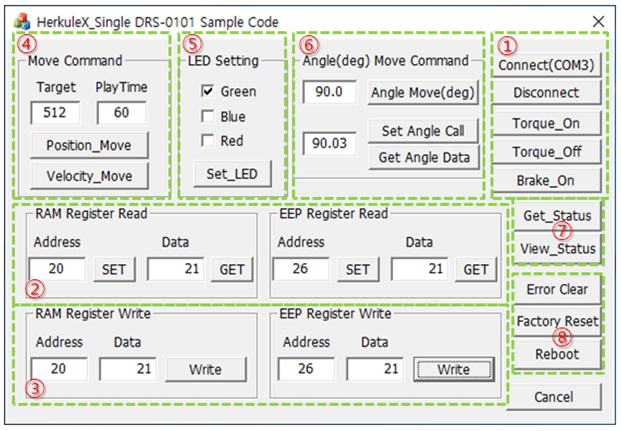Click RAM Register Write Address field

[59, 369]
